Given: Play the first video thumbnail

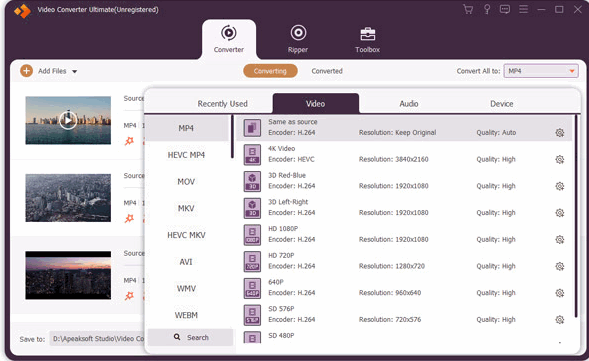Looking at the screenshot, I should point(68,120).
